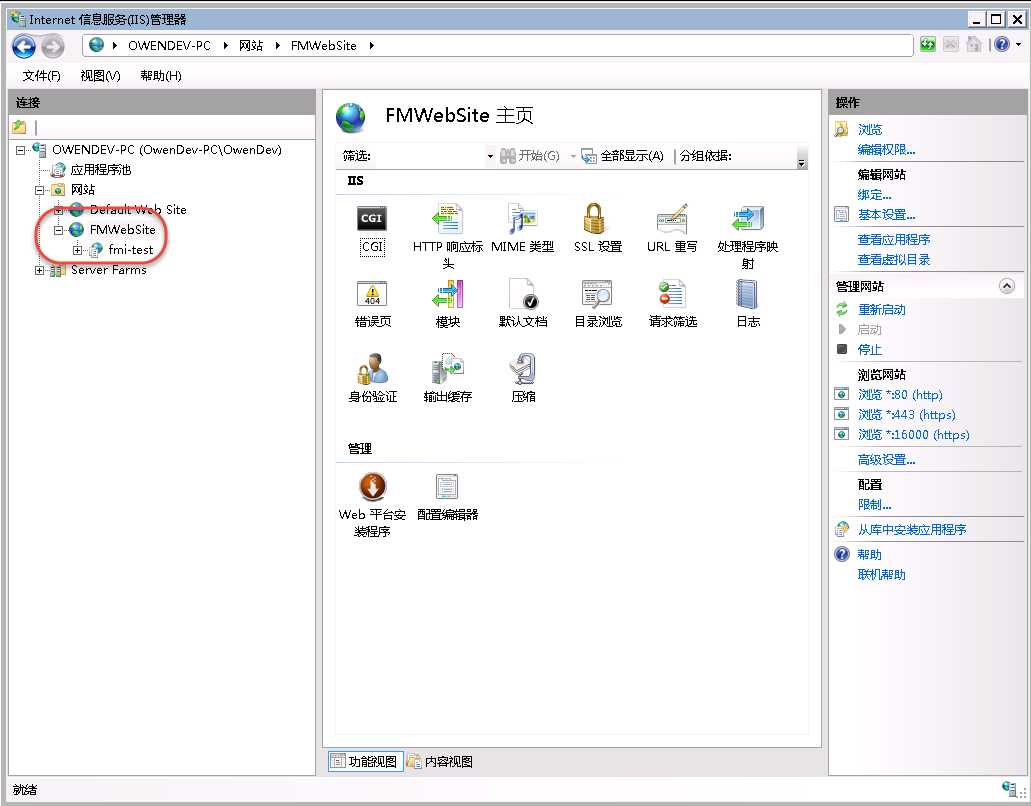This screenshot has width=1031, height=806.
Task: Open the 日志 notebook icon
Action: [x=747, y=294]
